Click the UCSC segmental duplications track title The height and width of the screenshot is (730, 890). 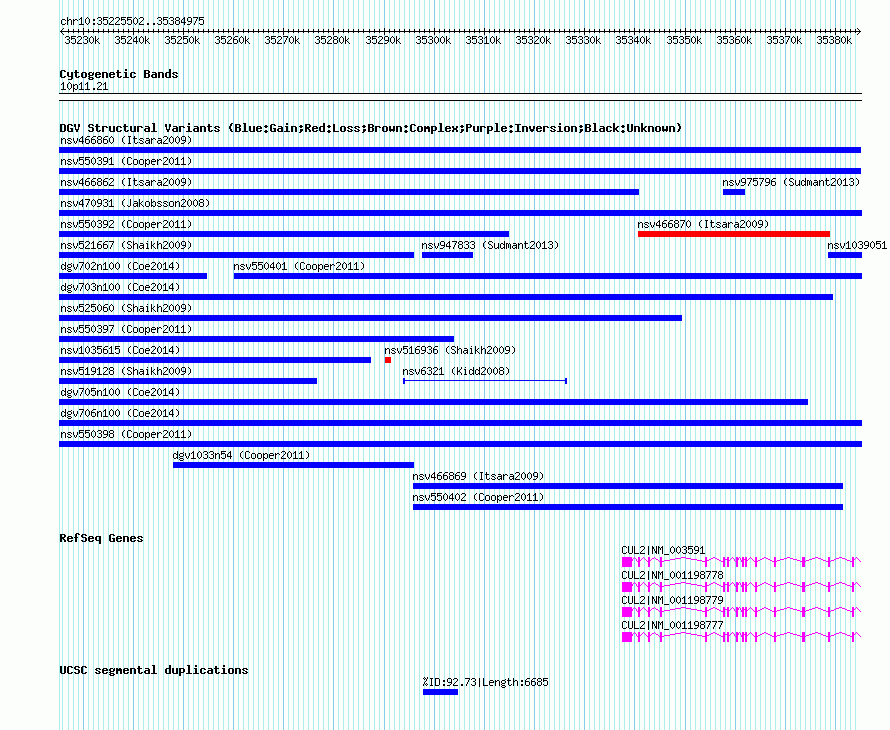coord(154,670)
